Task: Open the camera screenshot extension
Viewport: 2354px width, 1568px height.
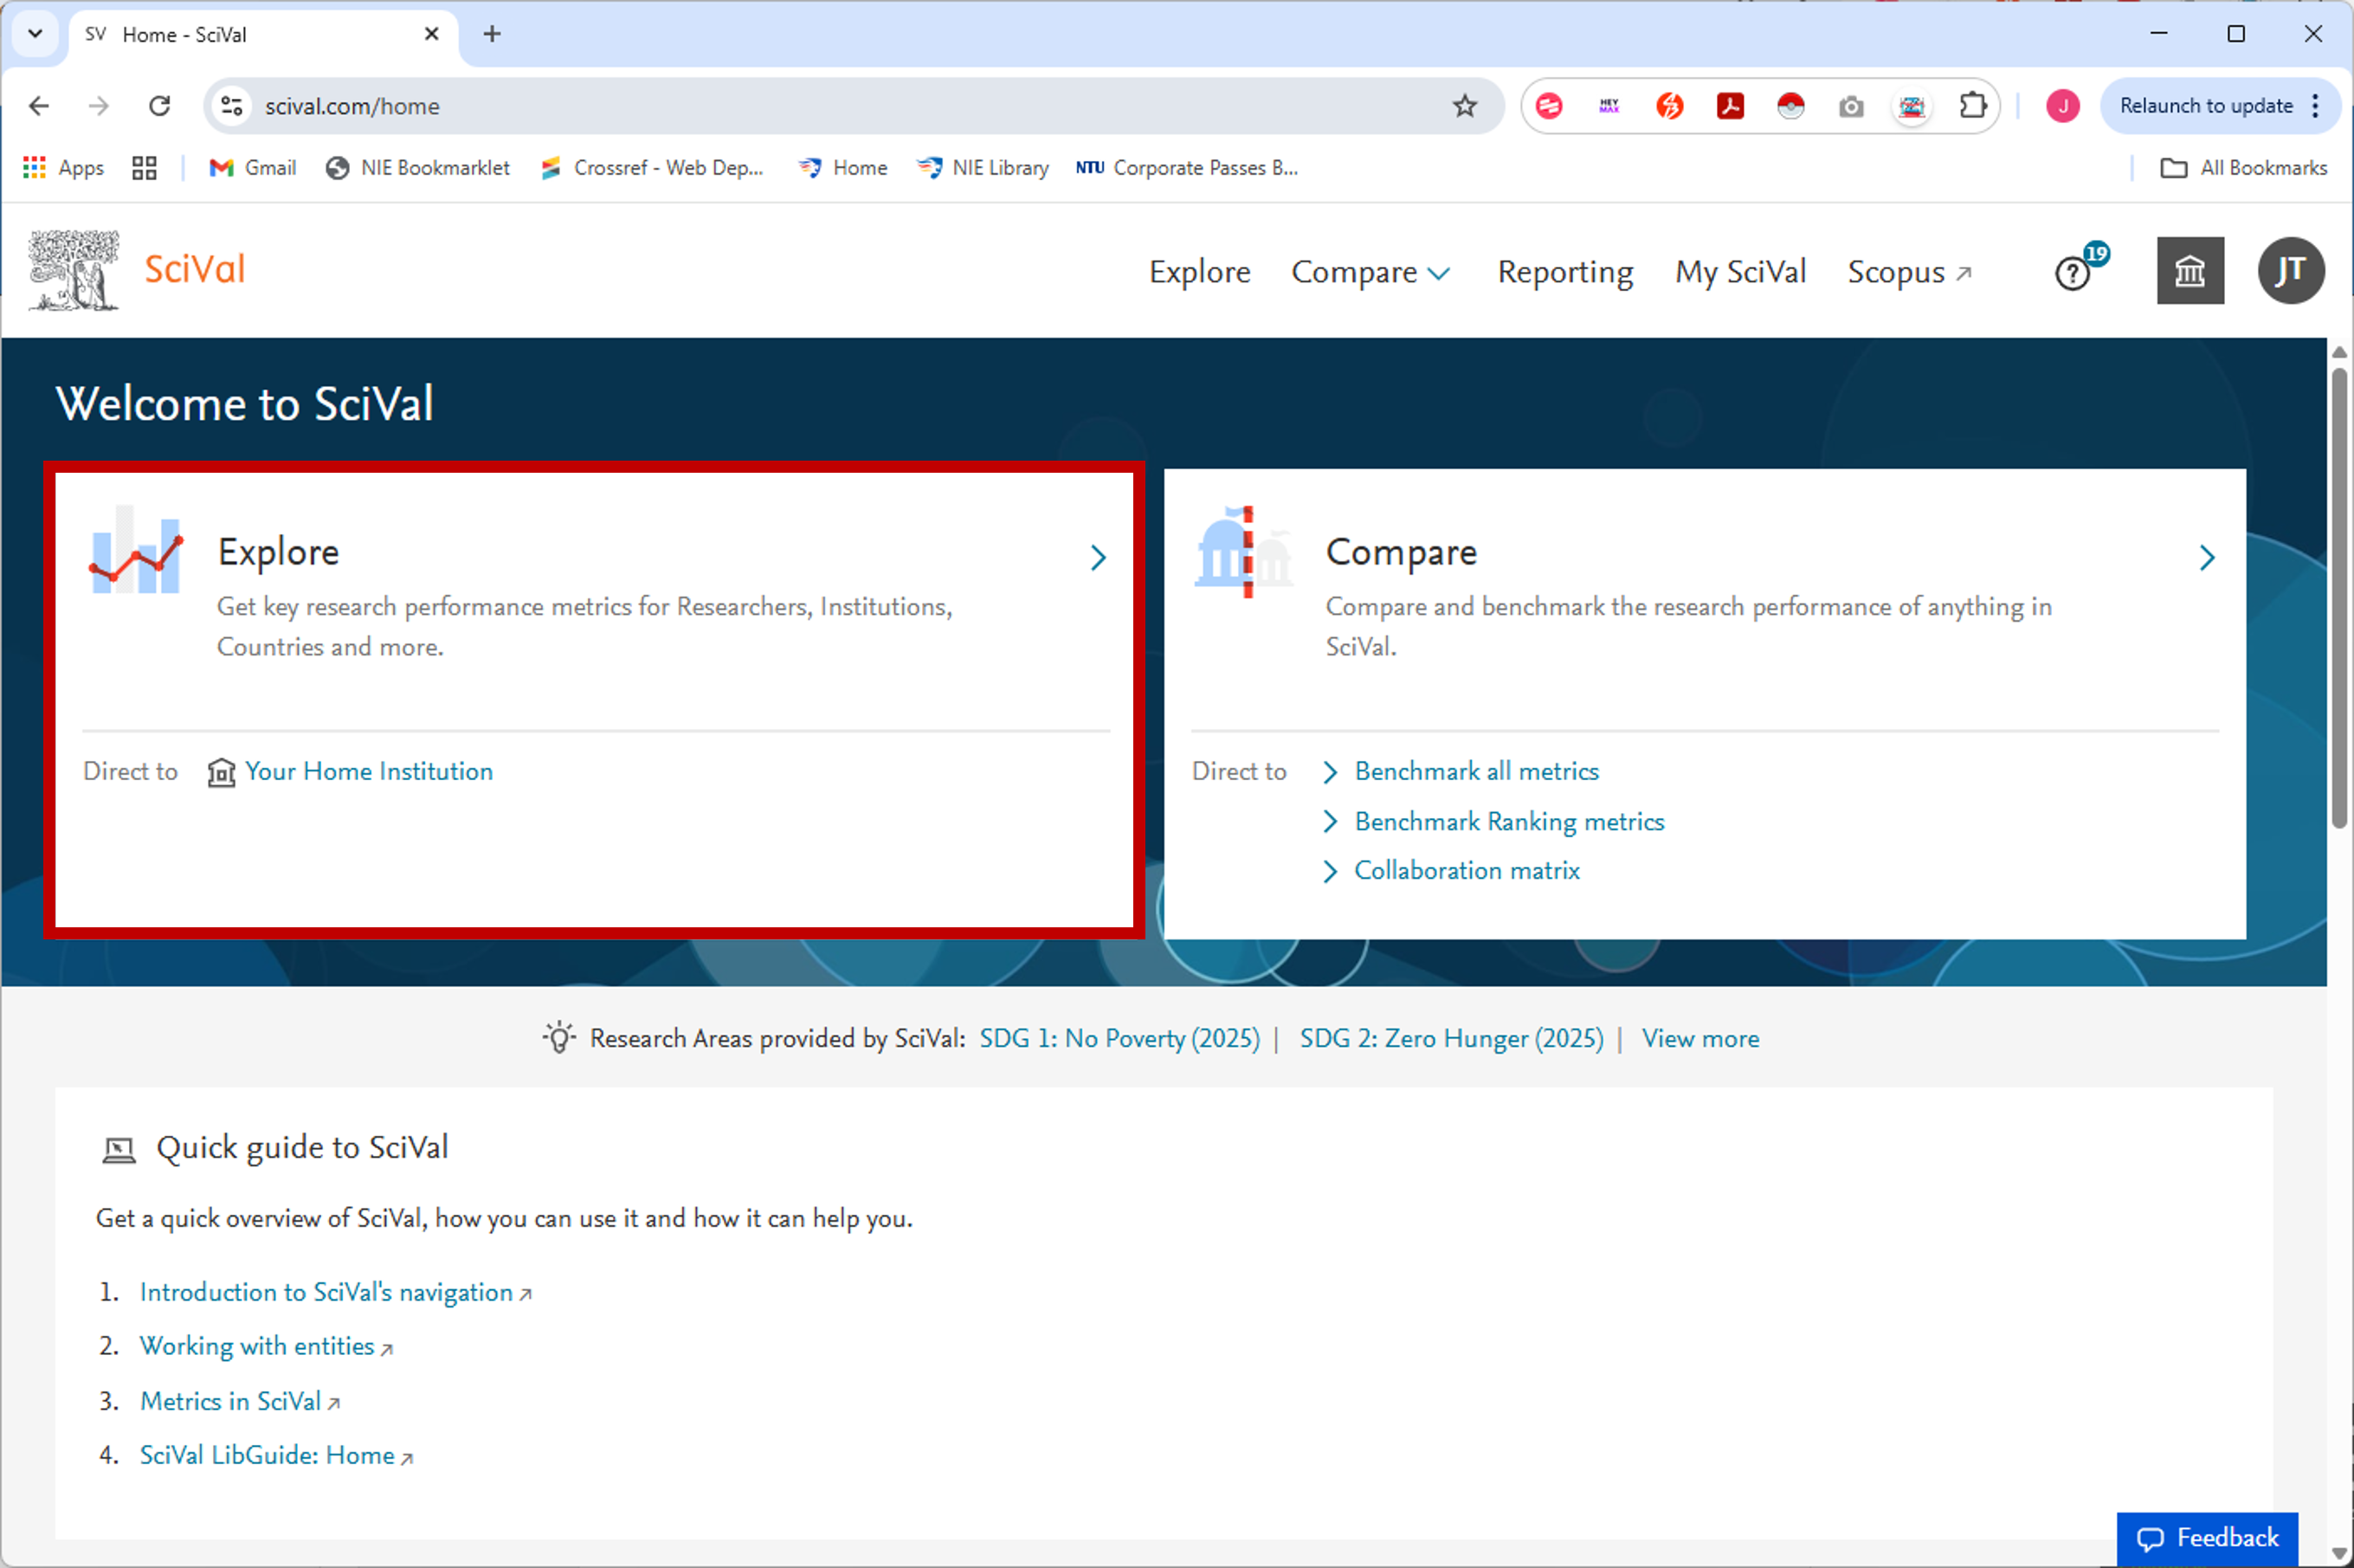Action: pyautogui.click(x=1851, y=105)
